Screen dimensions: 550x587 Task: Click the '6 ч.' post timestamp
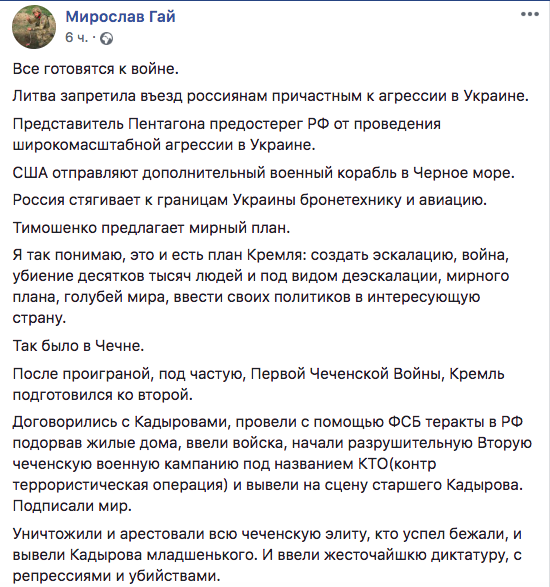click(77, 37)
